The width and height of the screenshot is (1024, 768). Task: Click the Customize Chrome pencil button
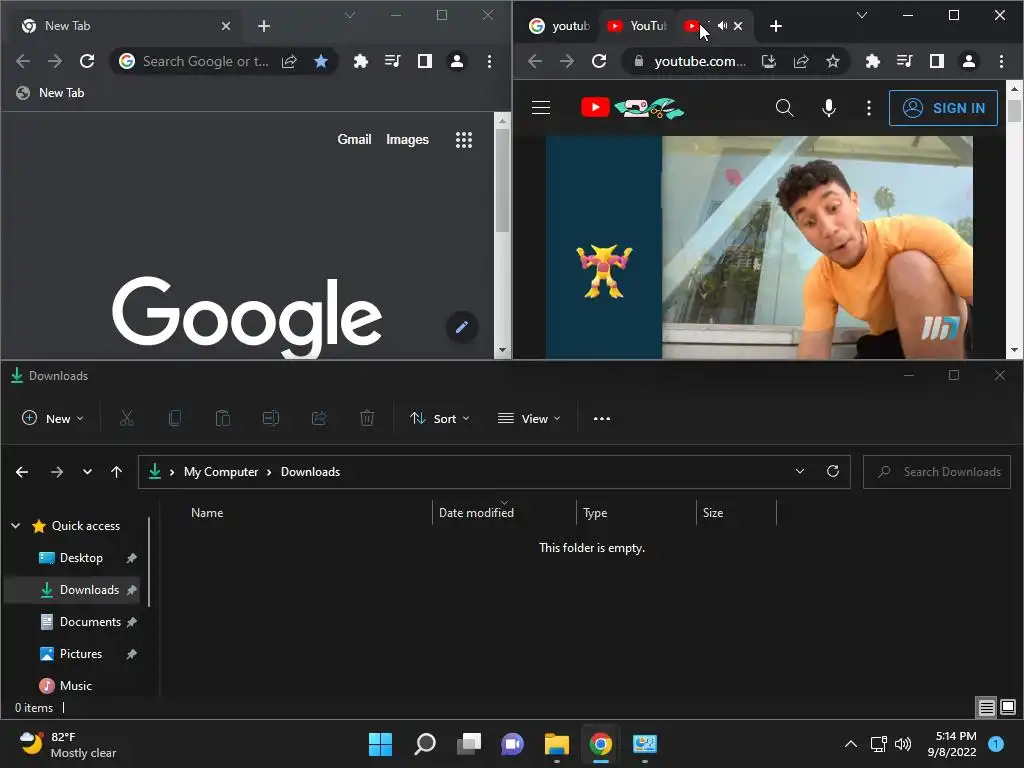coord(462,327)
